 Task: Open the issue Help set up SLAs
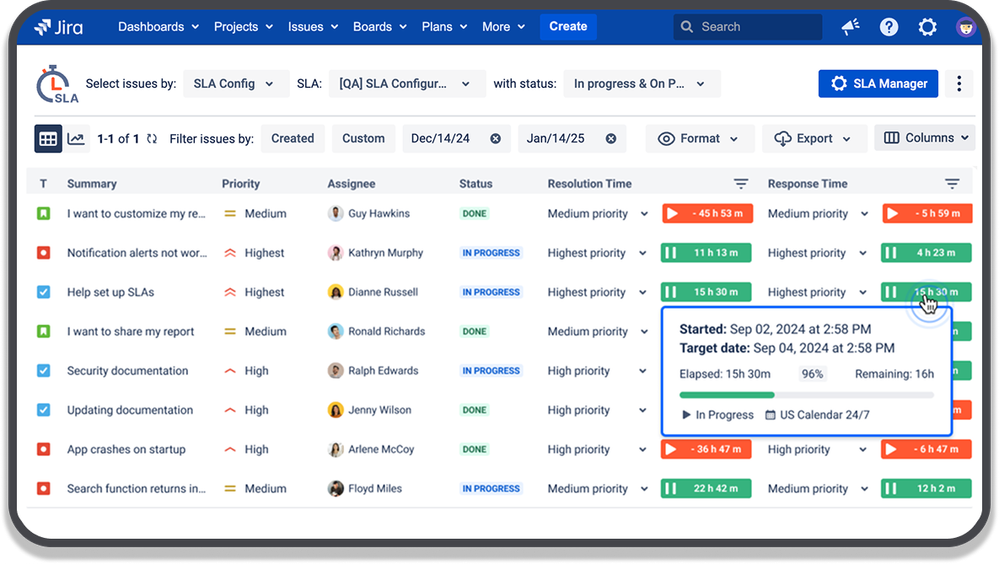pos(111,292)
